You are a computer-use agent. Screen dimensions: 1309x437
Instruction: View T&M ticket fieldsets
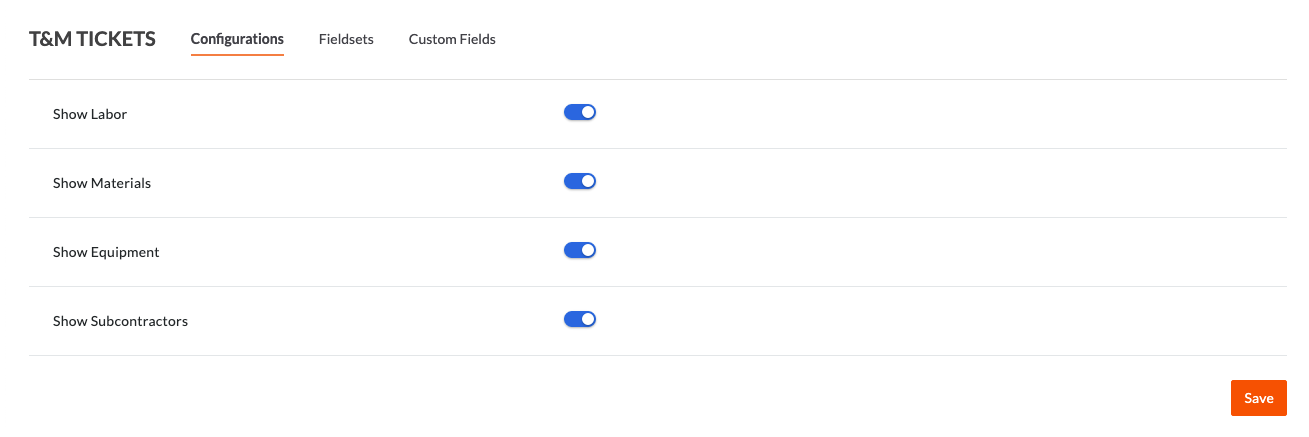(346, 40)
